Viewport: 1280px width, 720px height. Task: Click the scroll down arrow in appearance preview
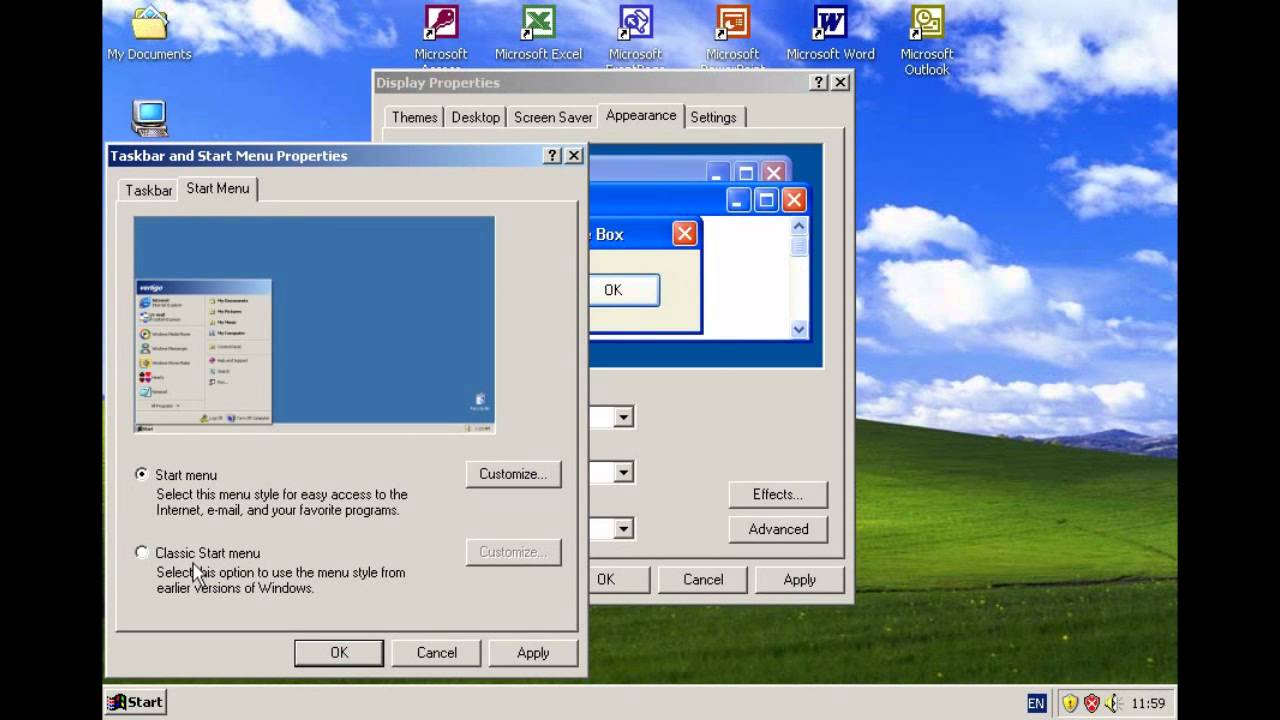(799, 329)
